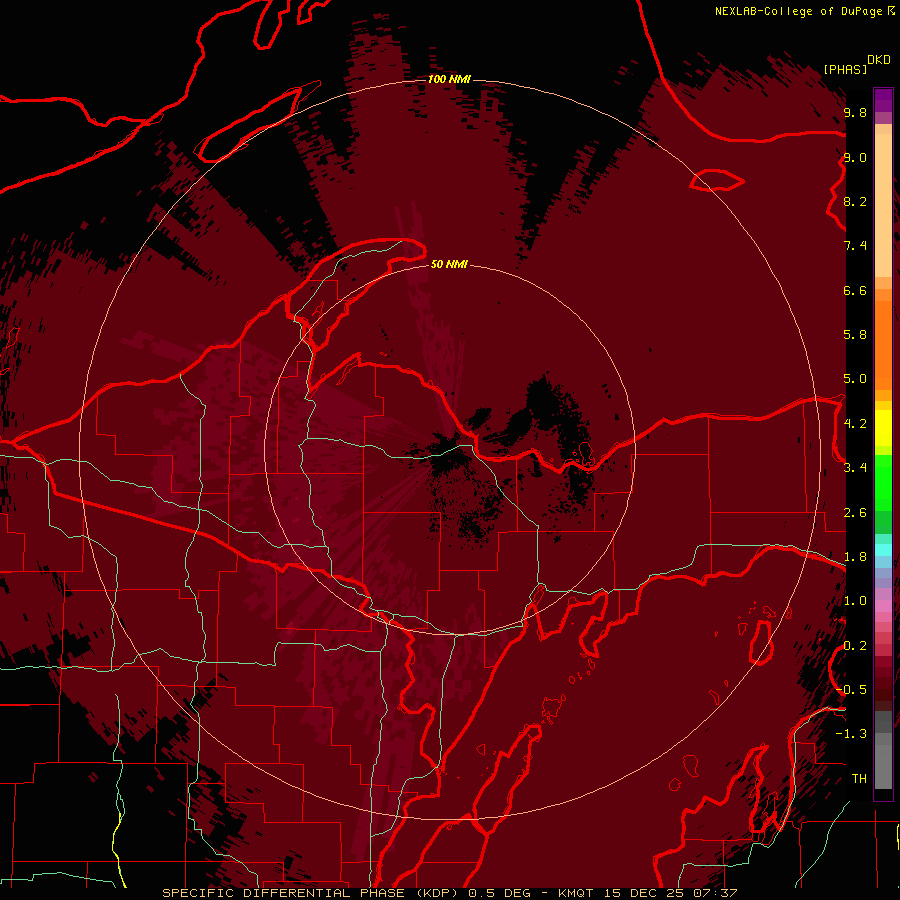Click the 3.4 value on the color scale
This screenshot has height=900, width=900.
point(855,468)
